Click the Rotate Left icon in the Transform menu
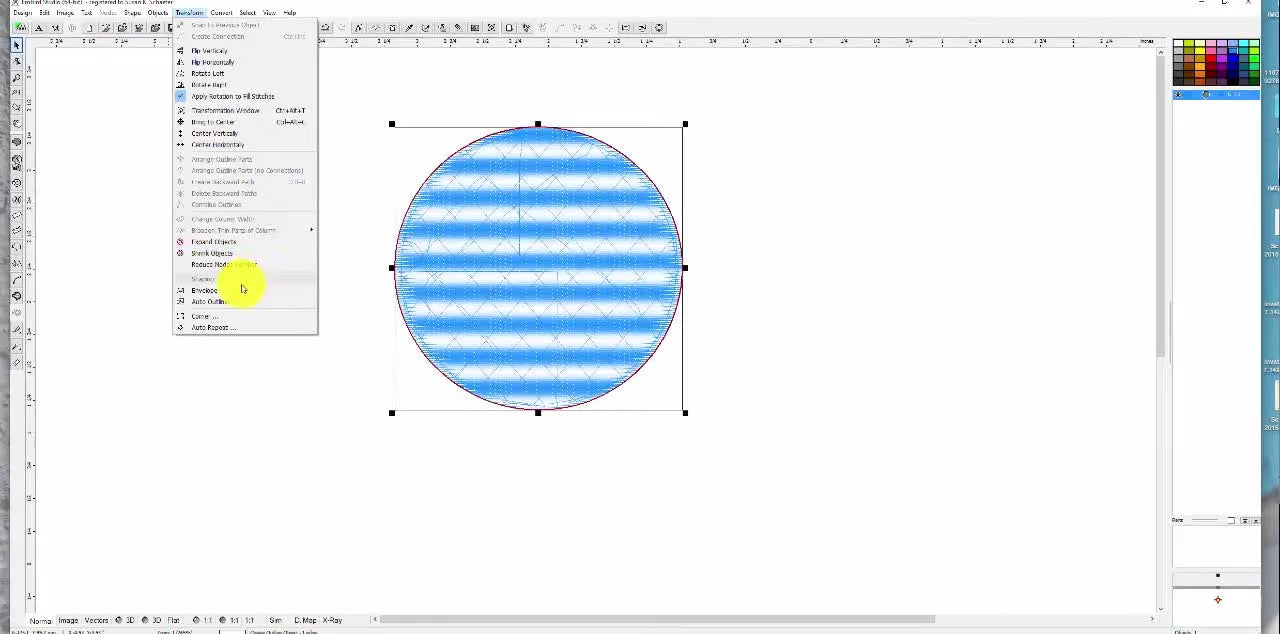 pos(181,72)
